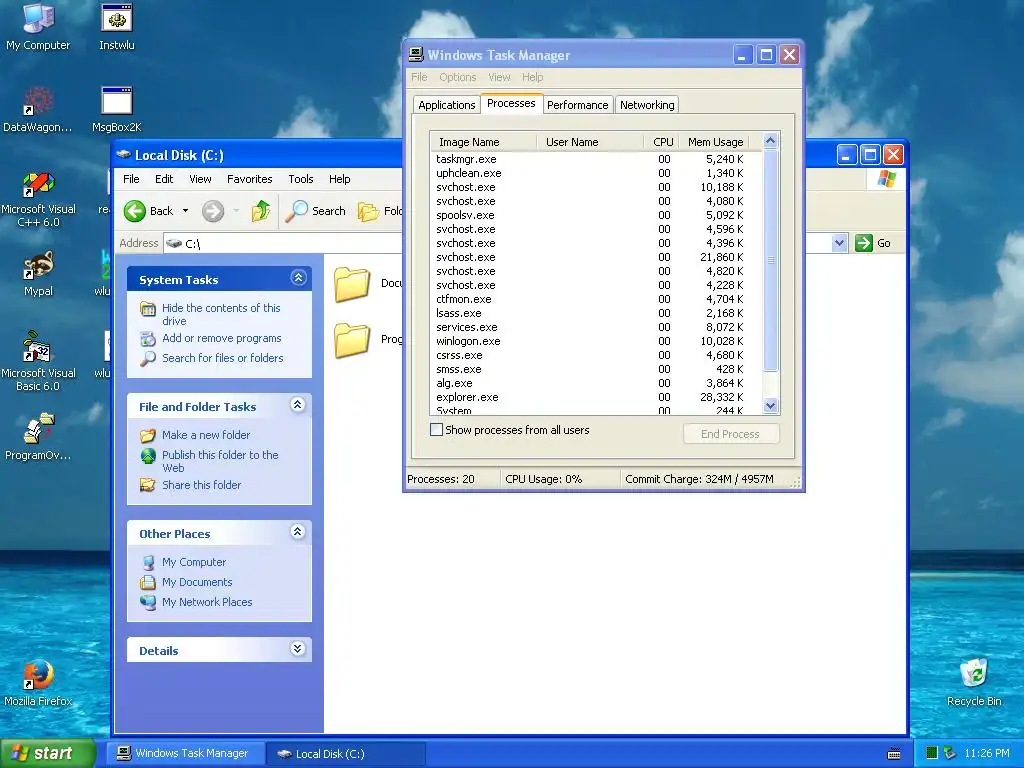1024x768 pixels.
Task: Enable Show processes from all users
Action: 436,430
